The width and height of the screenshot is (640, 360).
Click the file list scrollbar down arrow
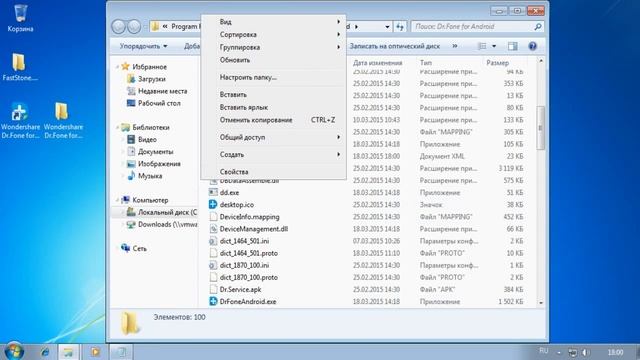coord(541,302)
